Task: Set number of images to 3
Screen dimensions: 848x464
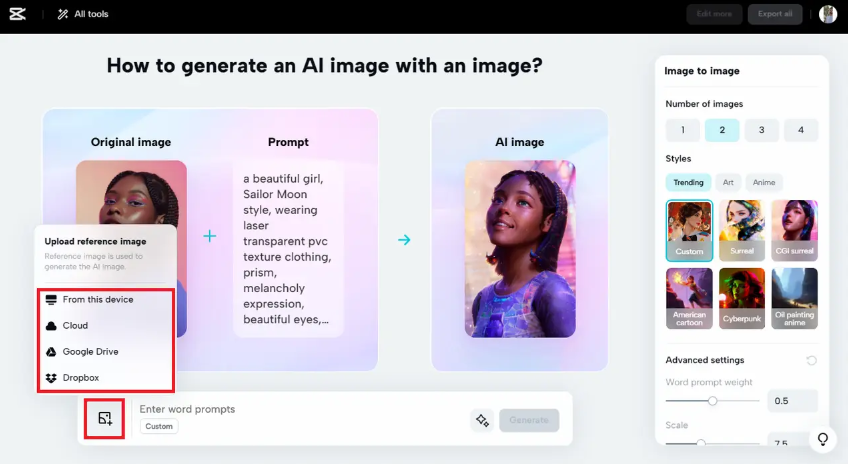Action: tap(761, 130)
